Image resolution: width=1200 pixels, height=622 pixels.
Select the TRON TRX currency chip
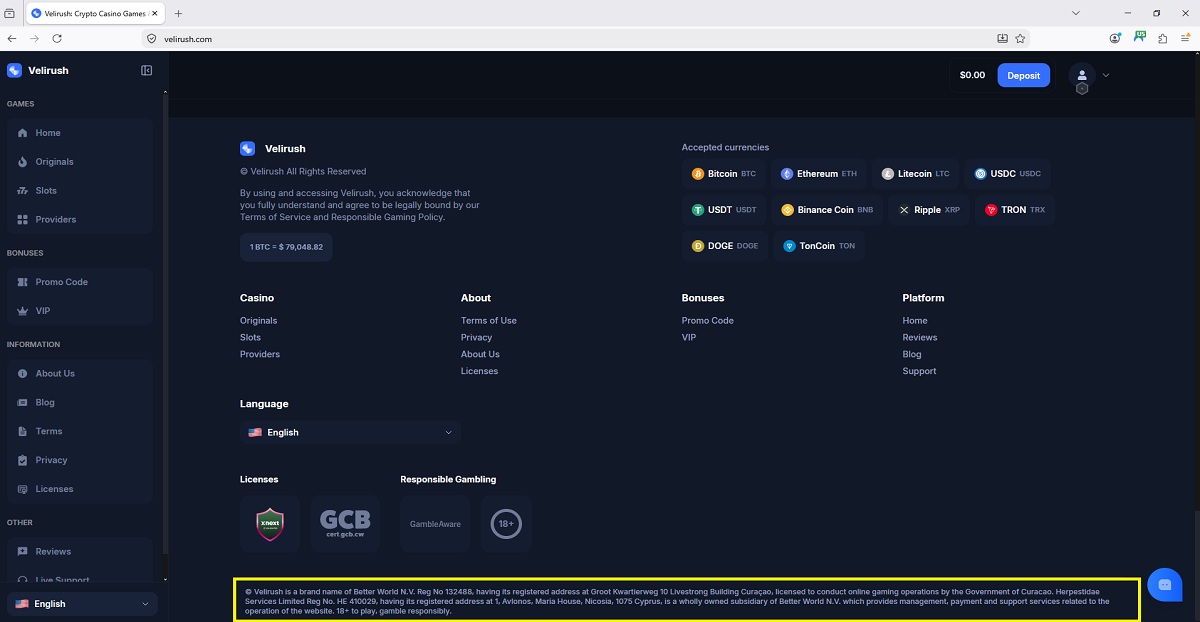click(1015, 210)
